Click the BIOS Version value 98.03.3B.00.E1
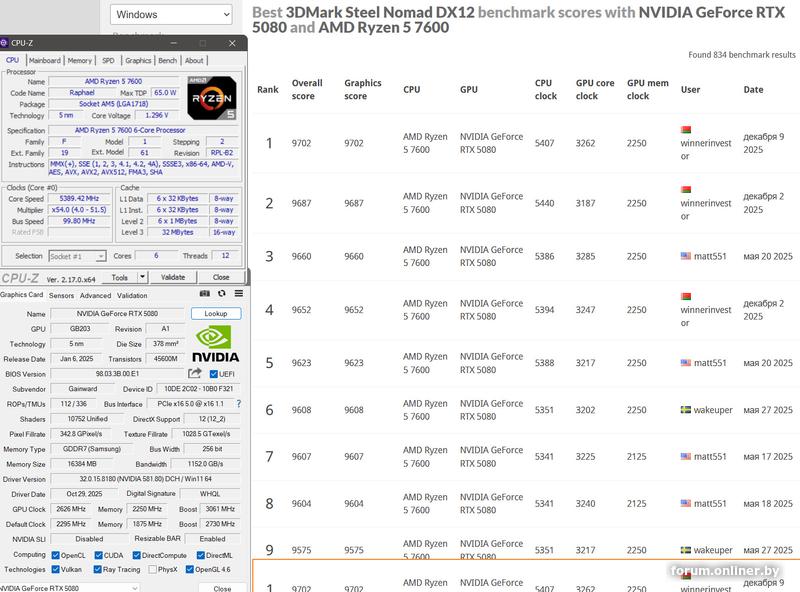 (x=117, y=374)
